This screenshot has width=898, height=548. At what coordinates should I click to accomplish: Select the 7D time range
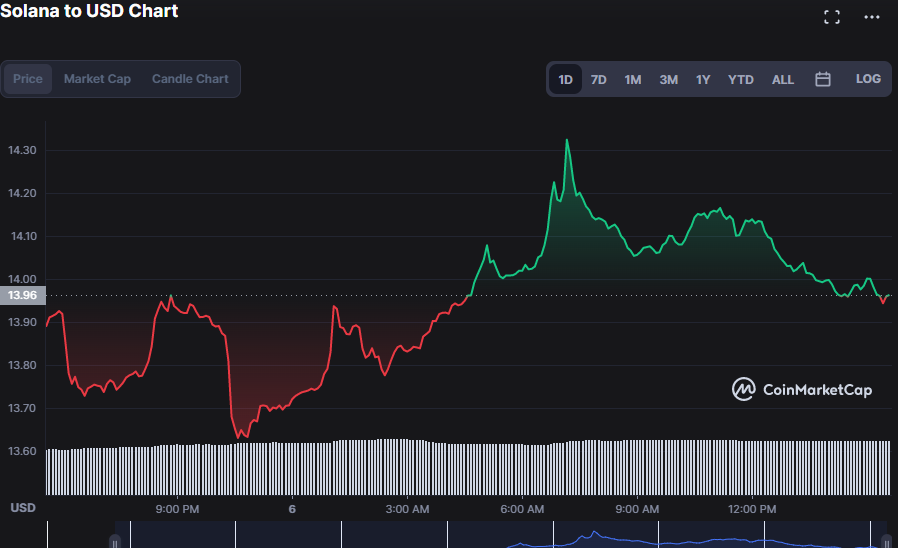(598, 80)
